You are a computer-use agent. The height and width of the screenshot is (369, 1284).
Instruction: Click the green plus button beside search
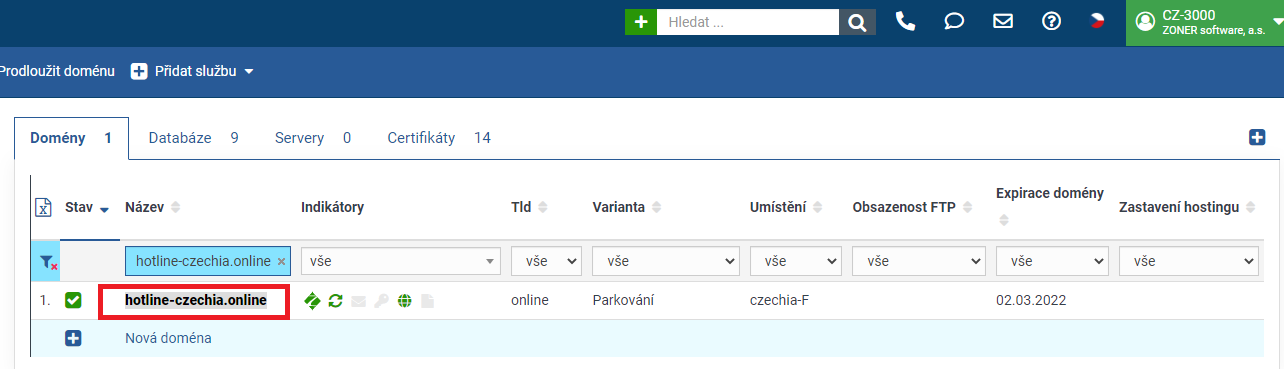point(641,22)
